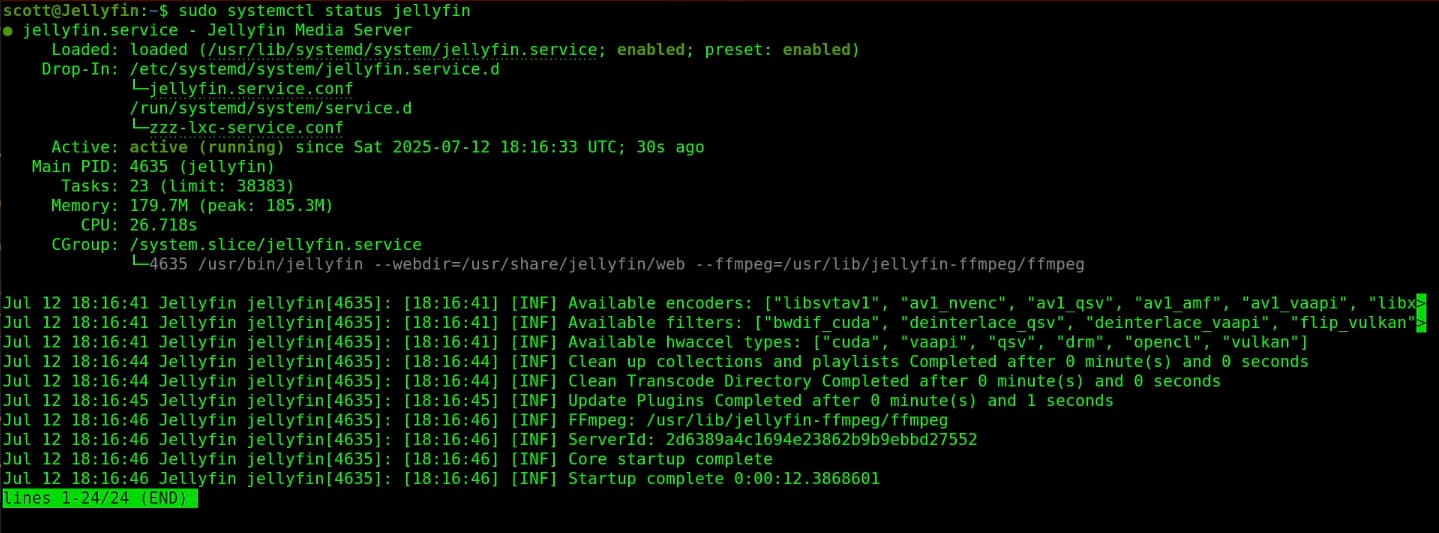Click the jellyfin.service unit file path link
The height and width of the screenshot is (533, 1439).
(x=398, y=50)
